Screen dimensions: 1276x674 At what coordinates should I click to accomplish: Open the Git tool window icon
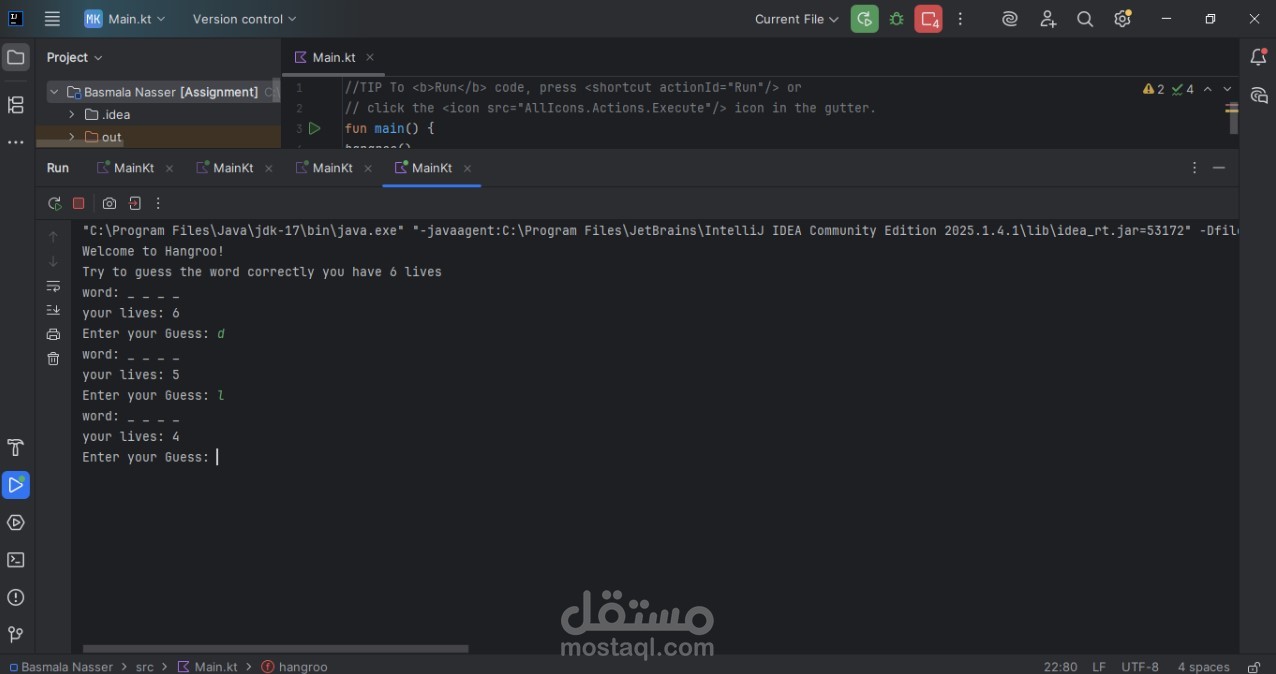pos(15,635)
